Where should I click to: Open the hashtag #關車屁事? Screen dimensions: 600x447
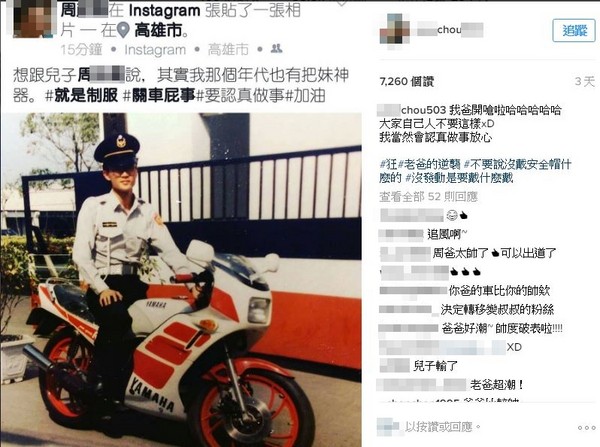159,96
